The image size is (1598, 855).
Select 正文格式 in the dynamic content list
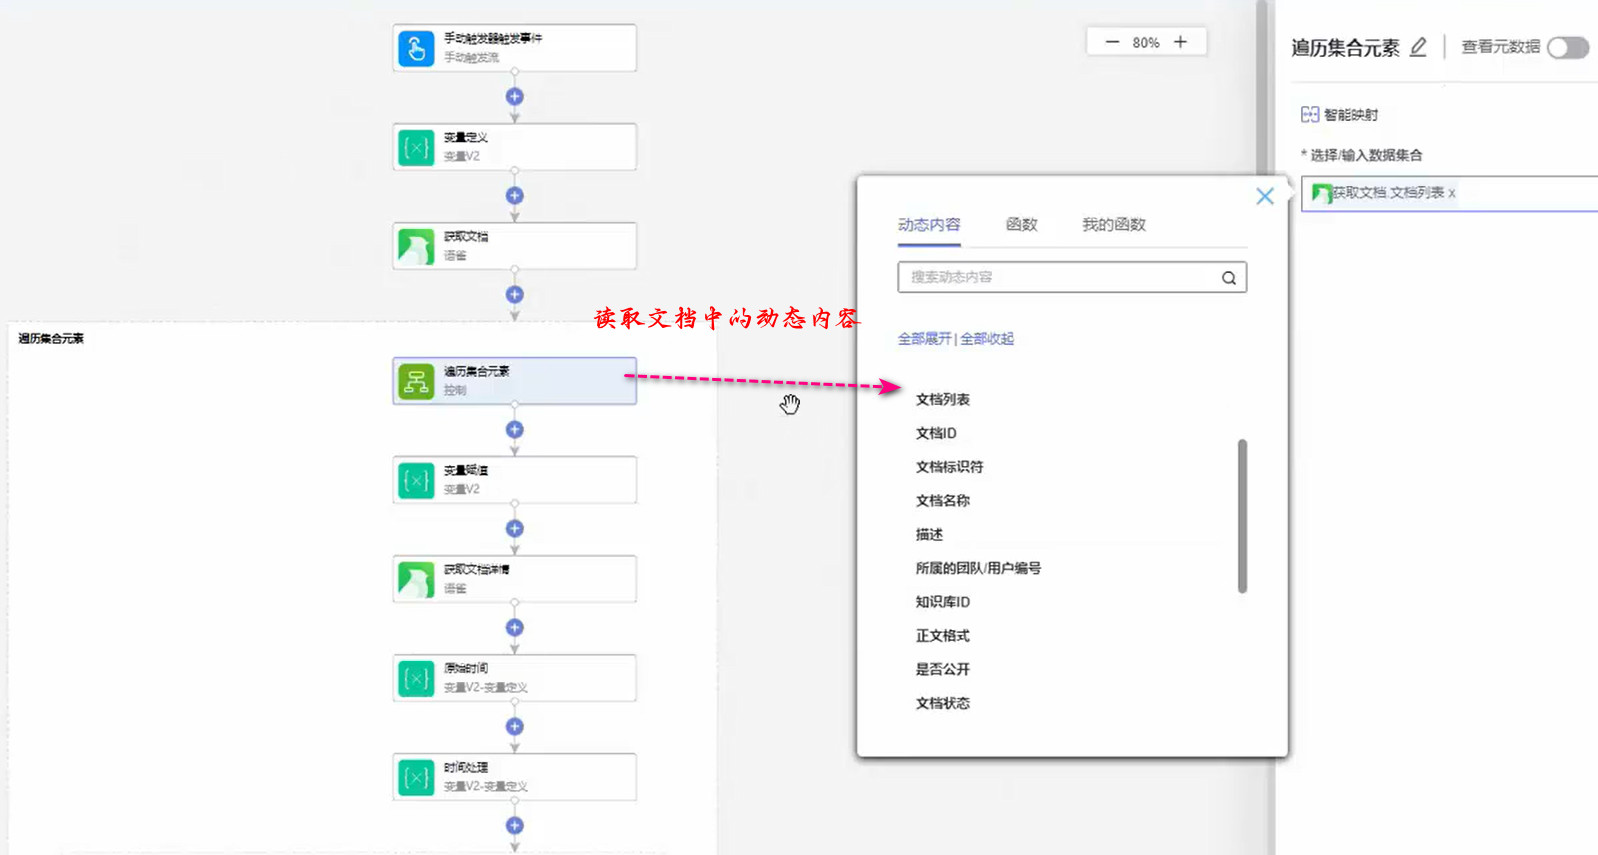[x=943, y=636]
